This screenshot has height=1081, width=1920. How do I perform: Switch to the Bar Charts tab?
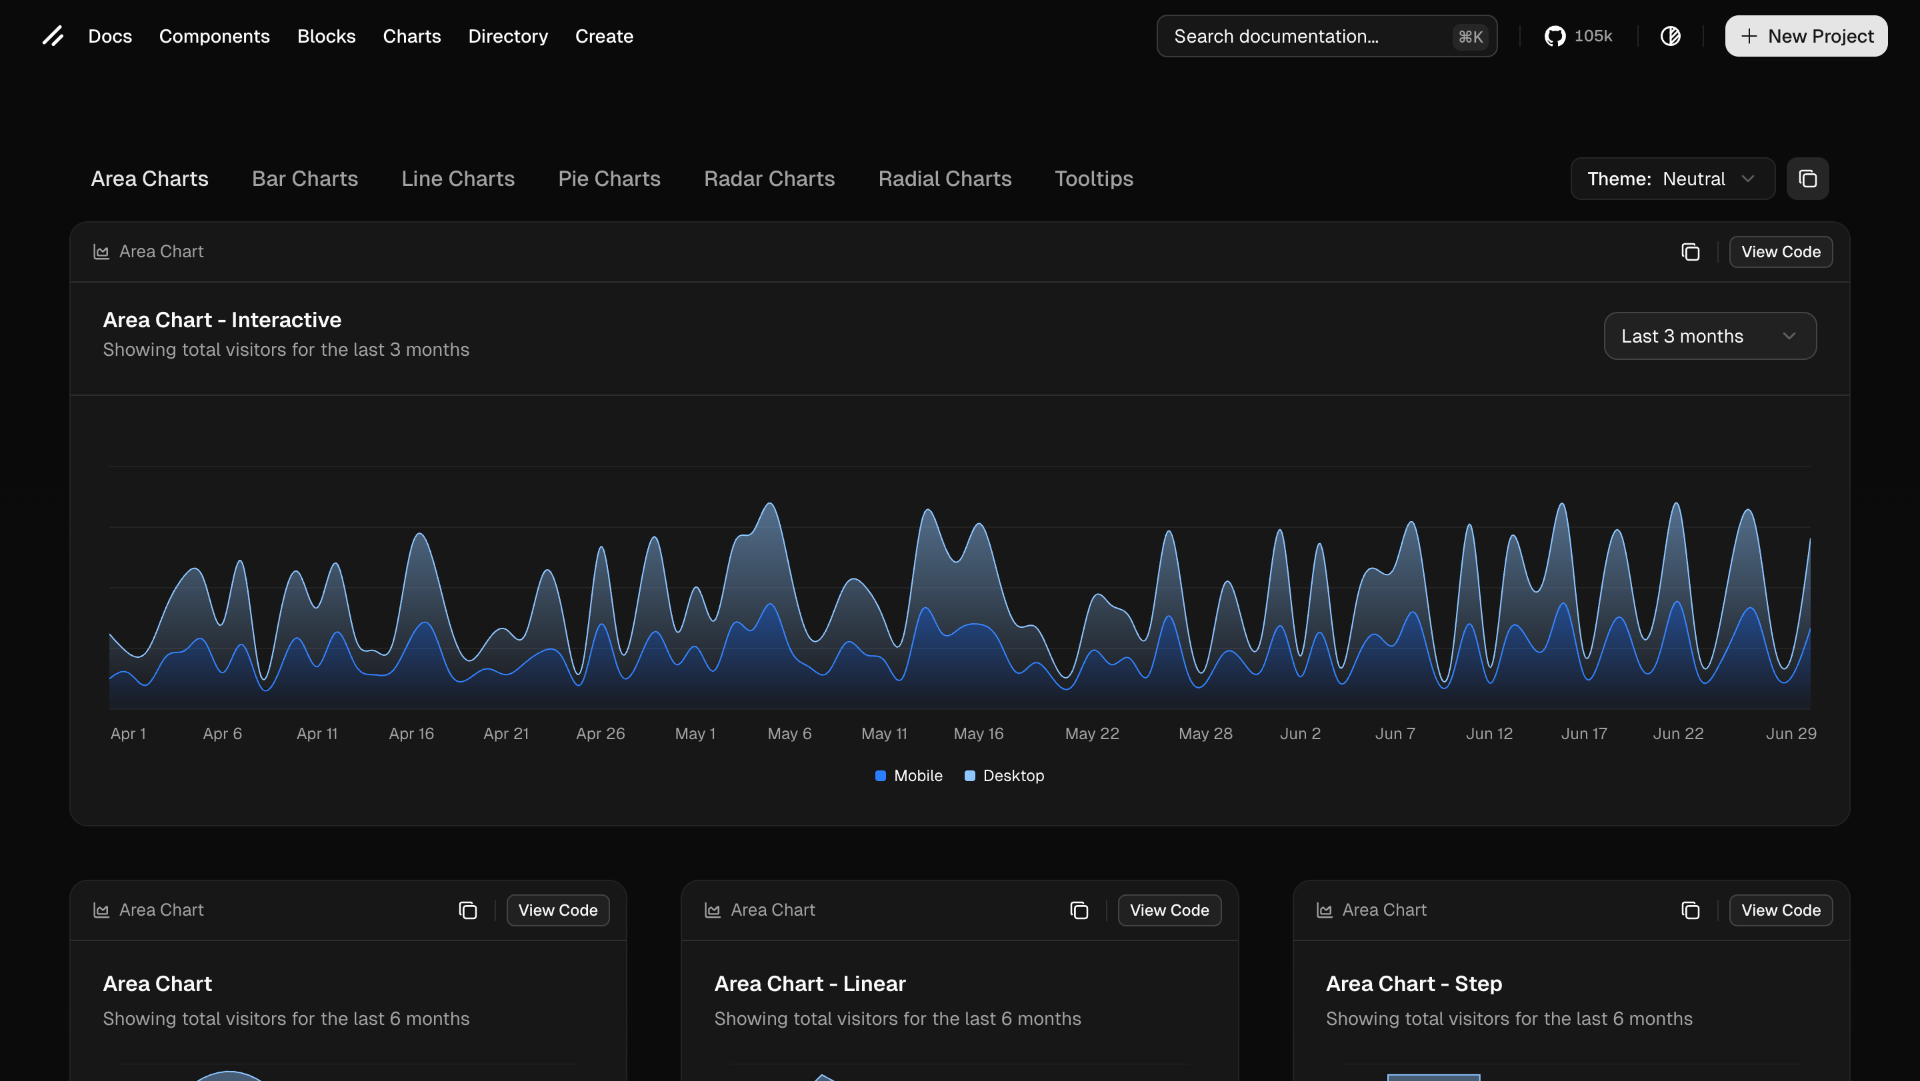[x=305, y=179]
